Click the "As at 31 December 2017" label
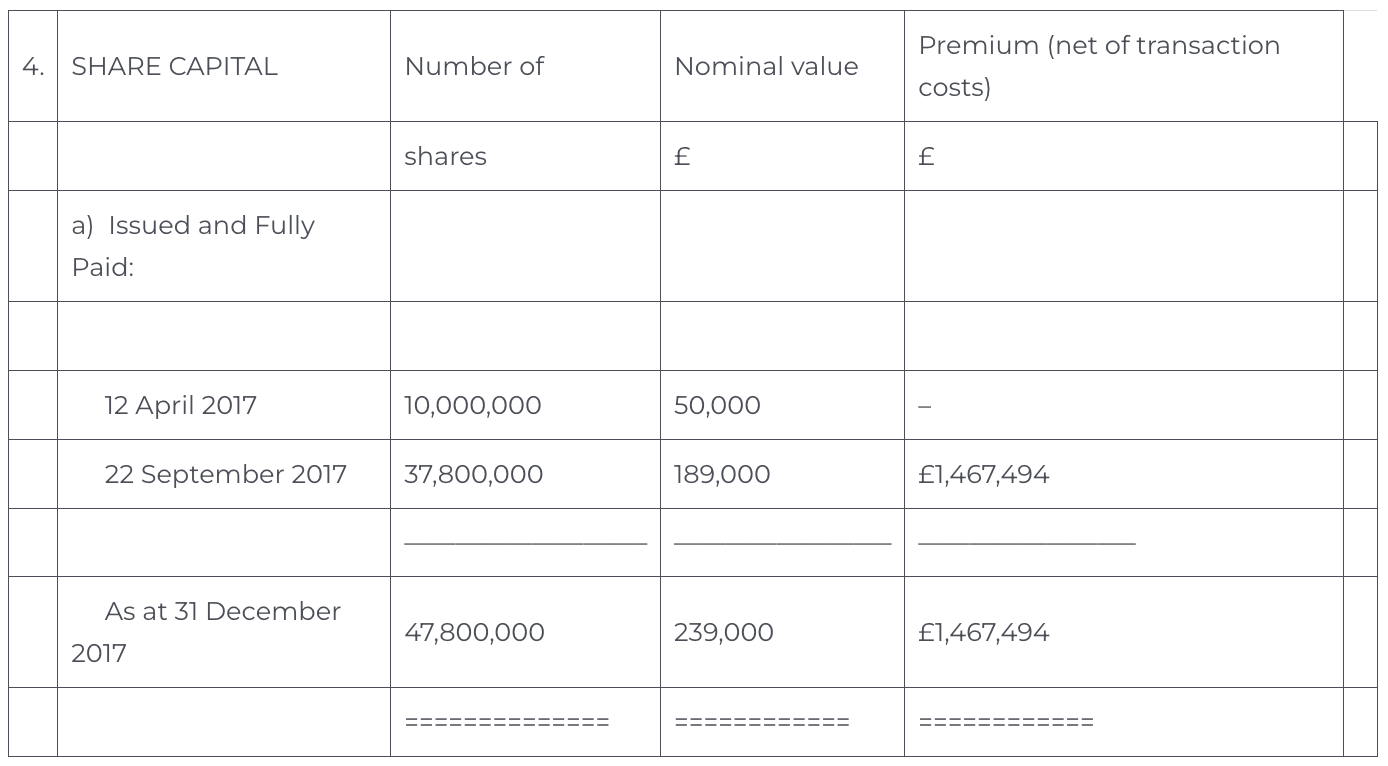The width and height of the screenshot is (1388, 766). click(205, 632)
